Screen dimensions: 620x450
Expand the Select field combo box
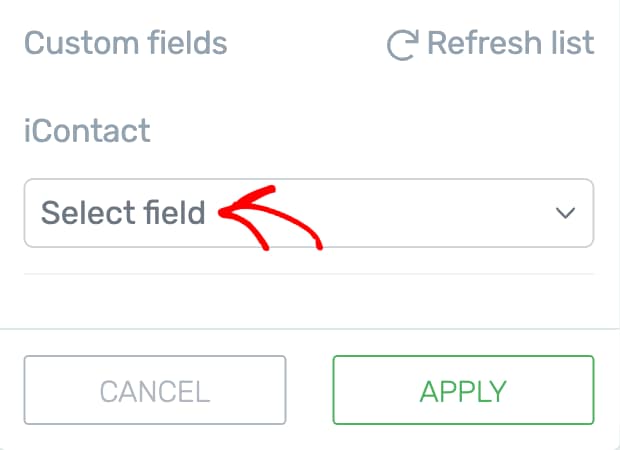pyautogui.click(x=308, y=213)
